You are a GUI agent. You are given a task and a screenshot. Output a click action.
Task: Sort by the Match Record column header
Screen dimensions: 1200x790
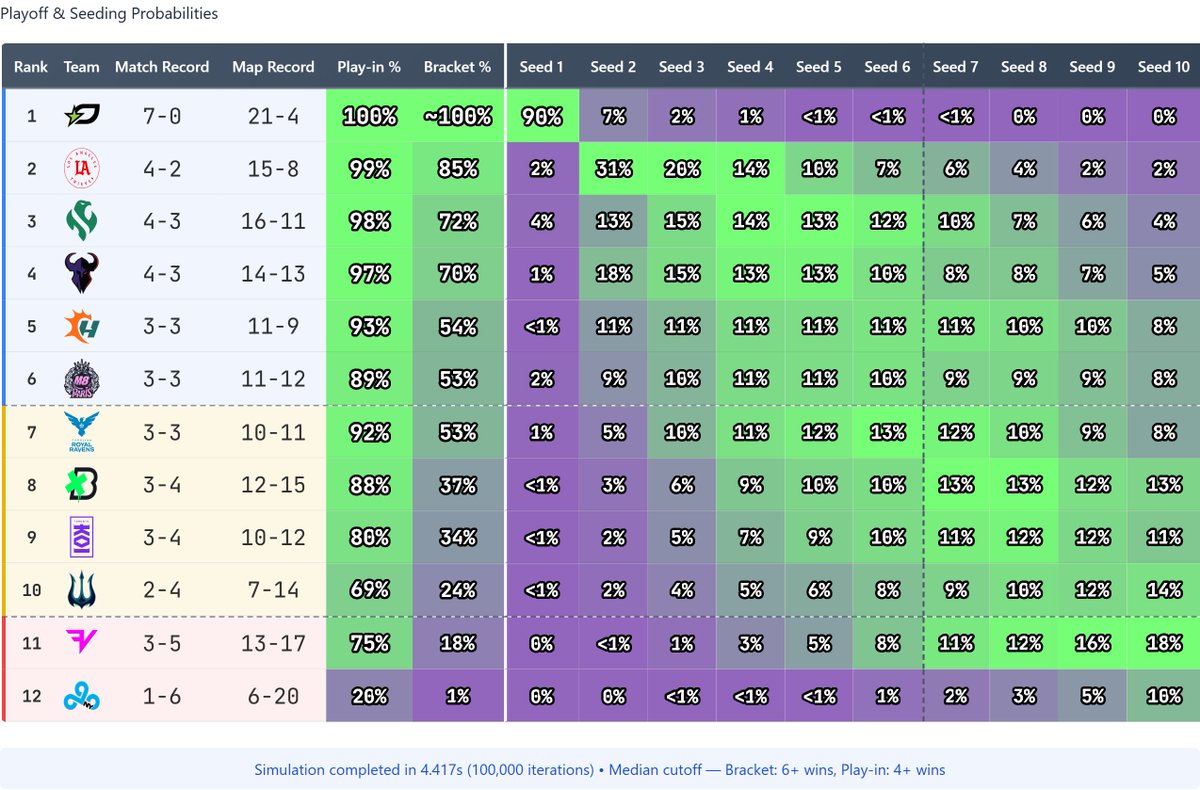tap(162, 67)
